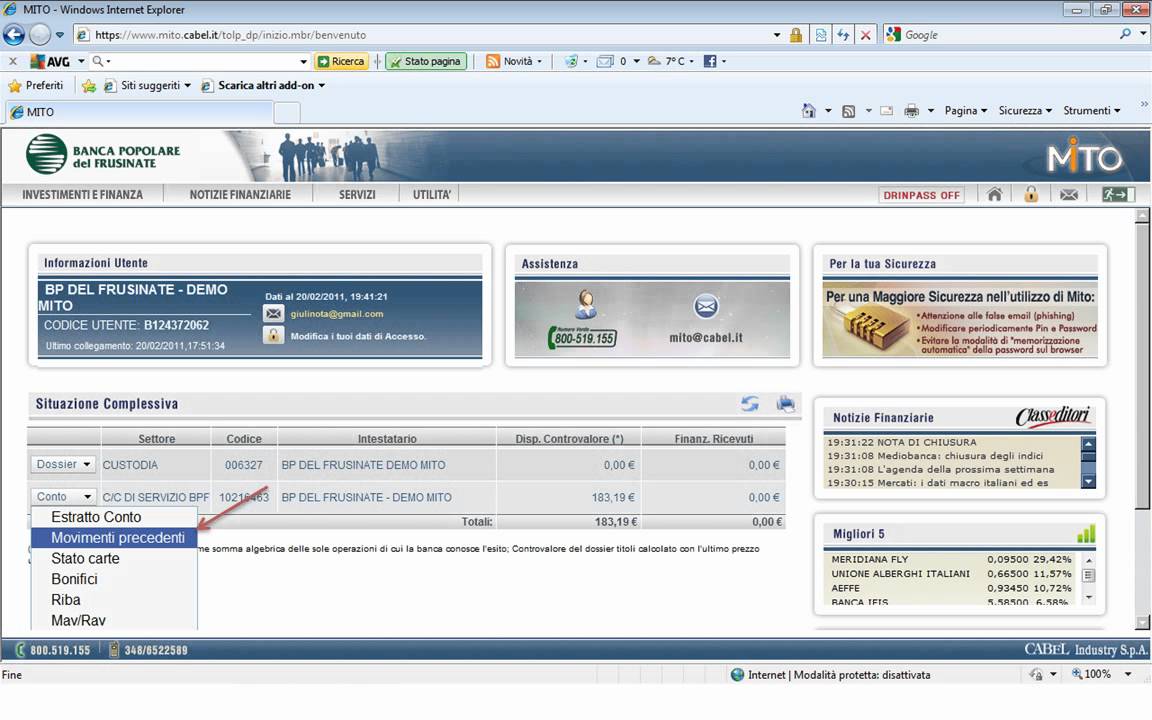This screenshot has height=720, width=1152.
Task: Click the security lock icon in address bar
Action: click(x=796, y=35)
